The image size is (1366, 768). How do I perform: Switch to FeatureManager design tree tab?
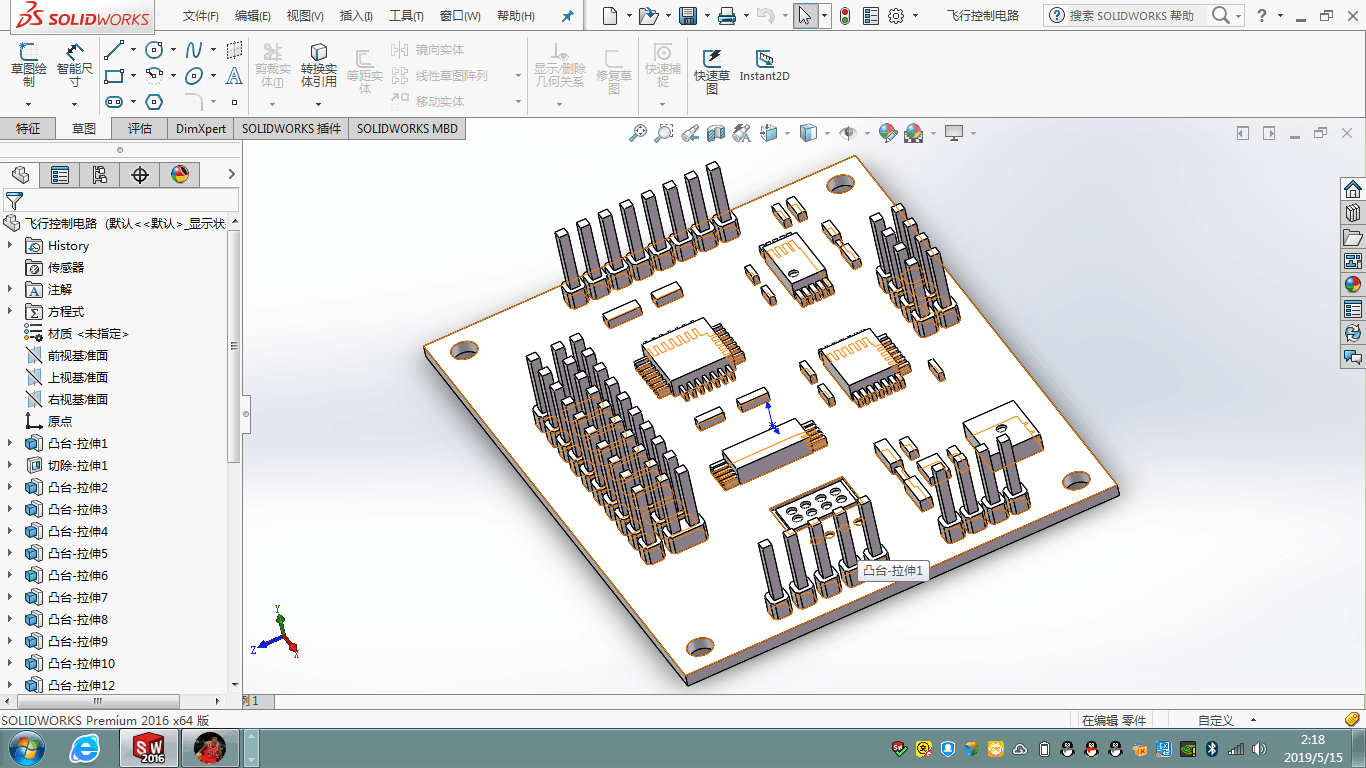click(20, 175)
